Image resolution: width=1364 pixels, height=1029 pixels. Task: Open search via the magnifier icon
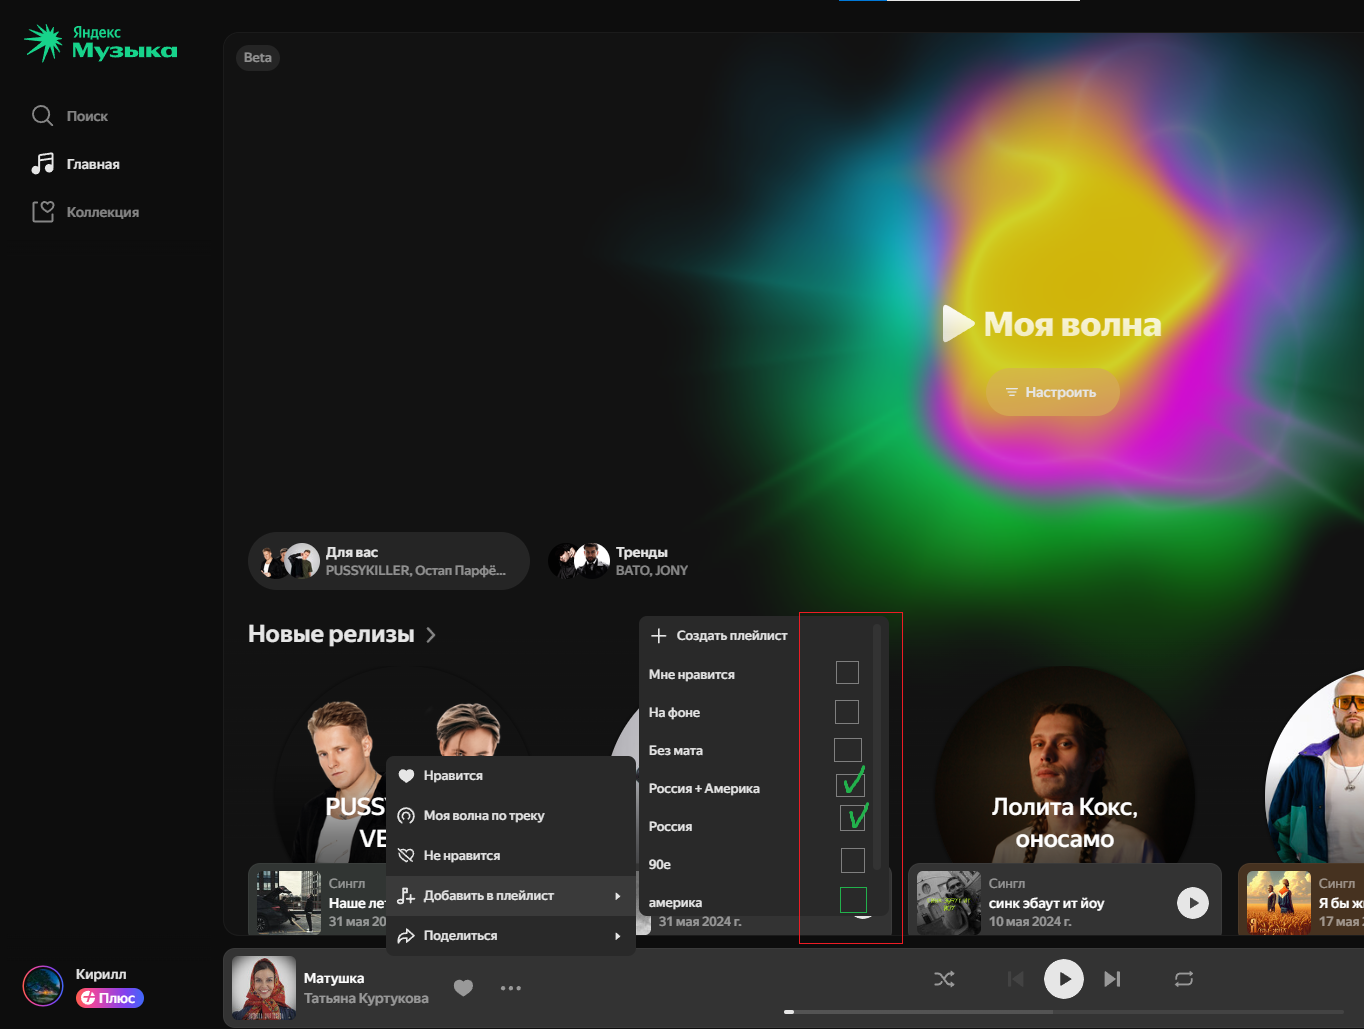coord(42,116)
